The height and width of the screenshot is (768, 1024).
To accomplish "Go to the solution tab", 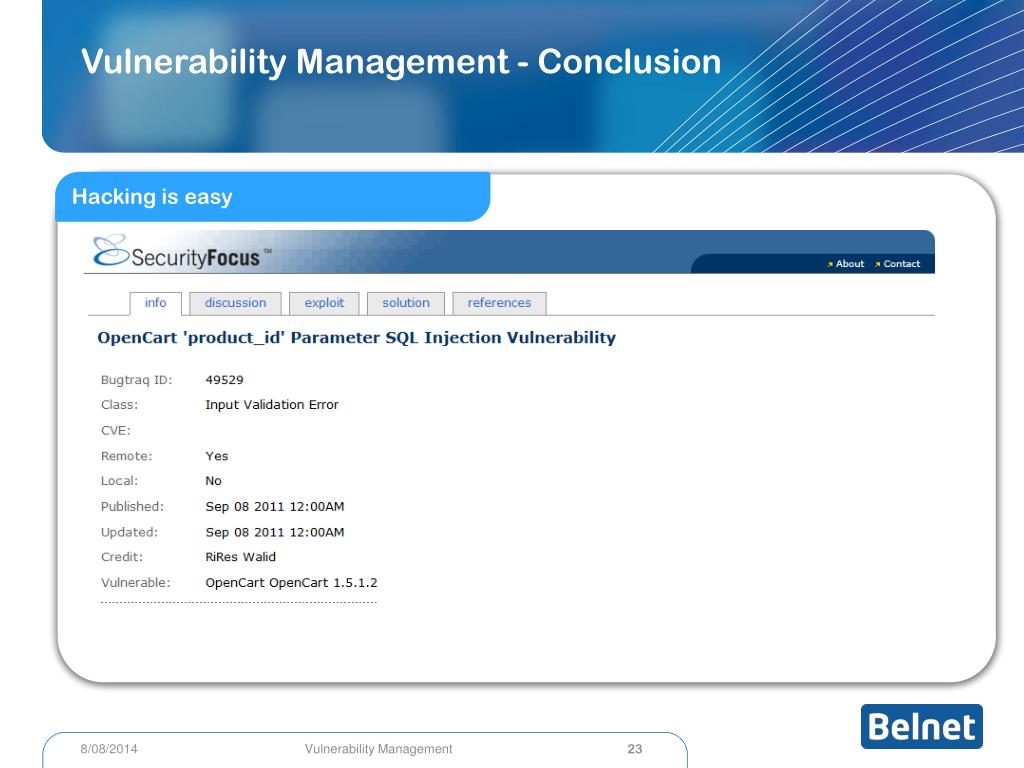I will 406,303.
